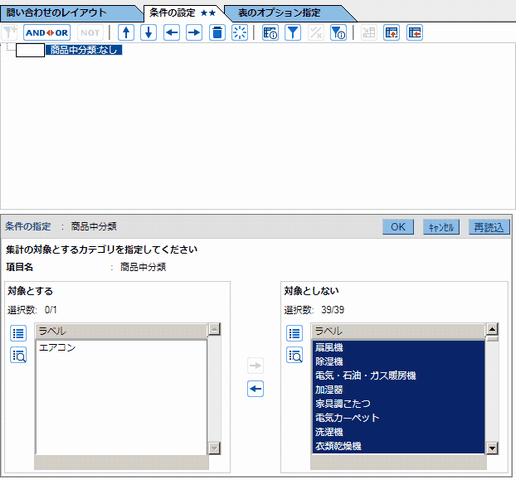This screenshot has width=516, height=480.
Task: Click the funnel with info icon
Action: 338,33
